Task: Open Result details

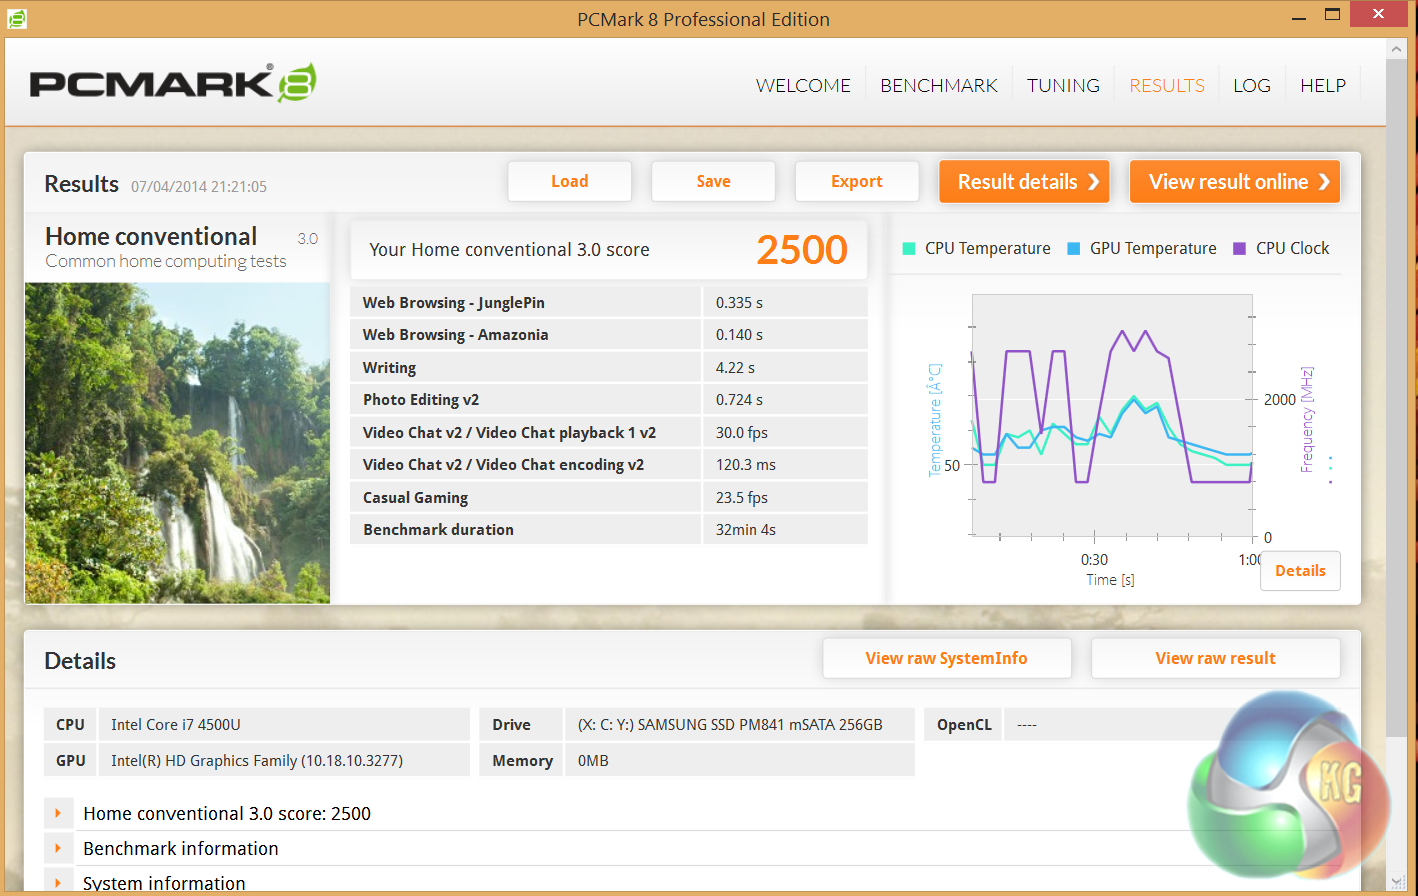Action: click(1024, 182)
